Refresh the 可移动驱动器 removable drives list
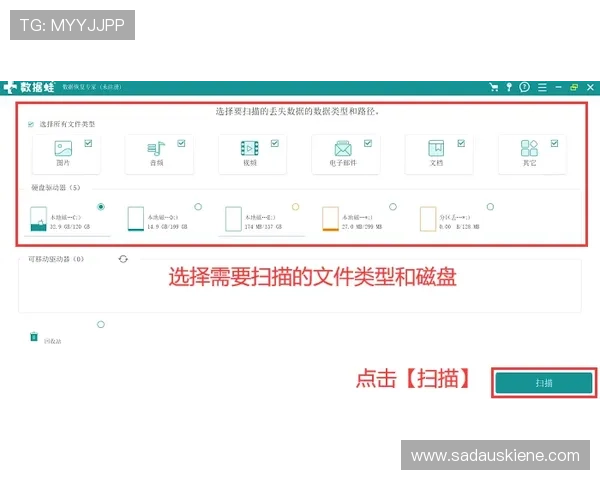600x480 pixels. click(x=123, y=259)
